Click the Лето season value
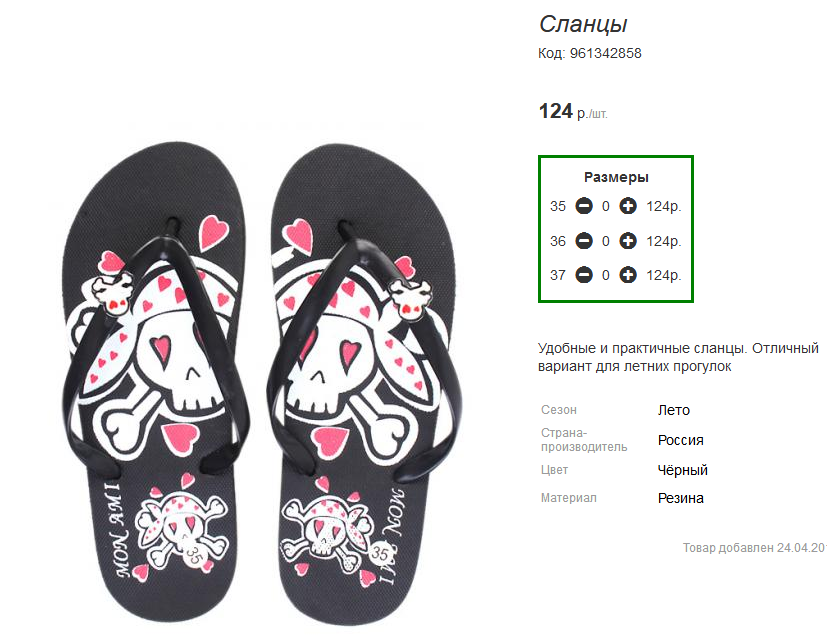The height and width of the screenshot is (641, 827). click(x=674, y=410)
